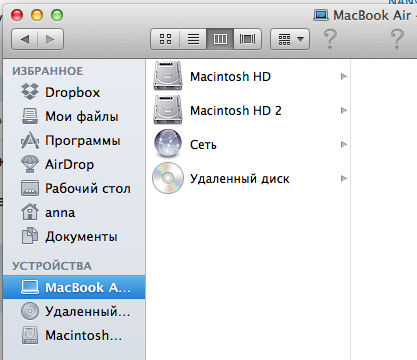Zoom window with green button
This screenshot has width=417, height=360.
tap(57, 15)
